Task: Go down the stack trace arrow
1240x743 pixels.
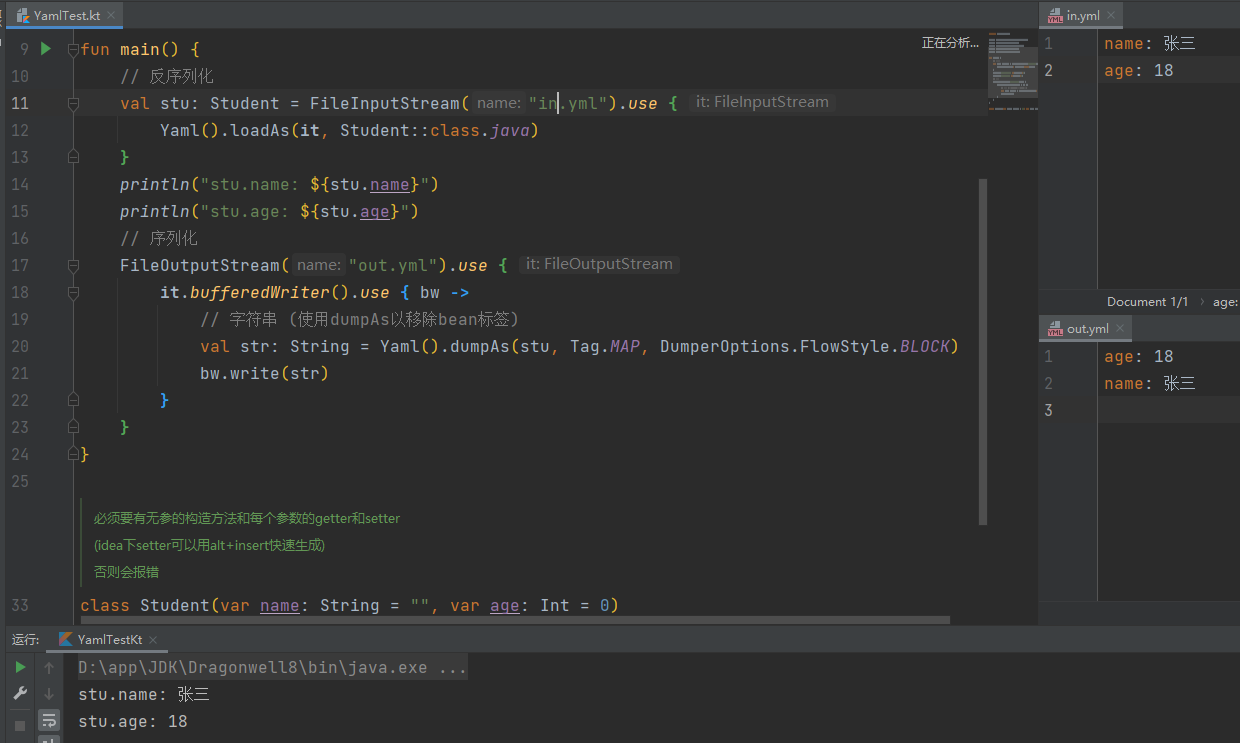Action: (x=49, y=693)
